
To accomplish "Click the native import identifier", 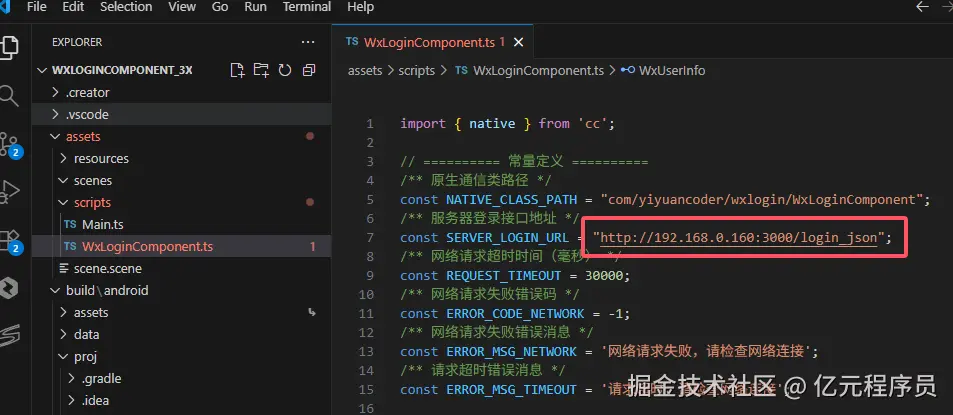I will pyautogui.click(x=492, y=123).
